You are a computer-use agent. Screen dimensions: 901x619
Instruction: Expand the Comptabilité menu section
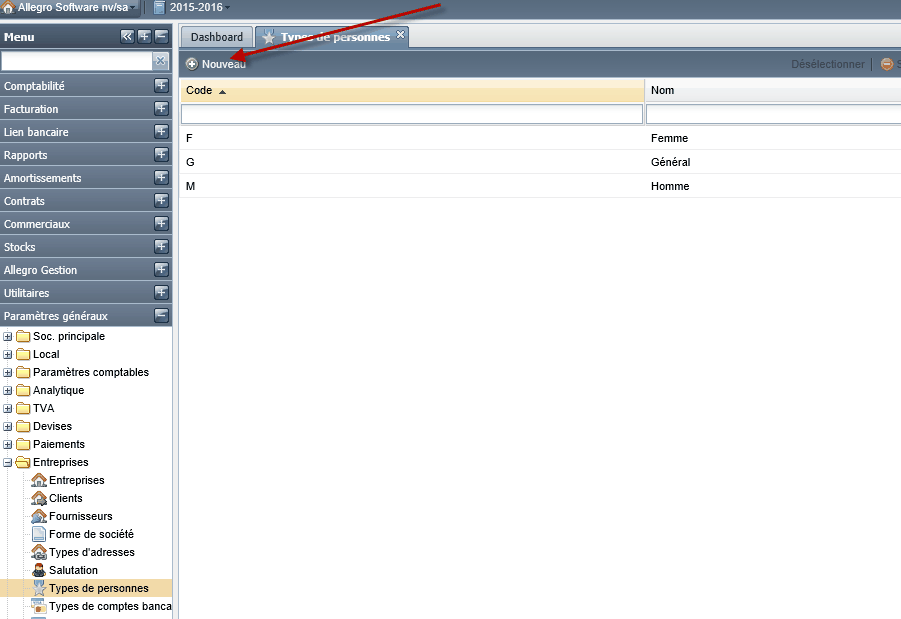[161, 86]
